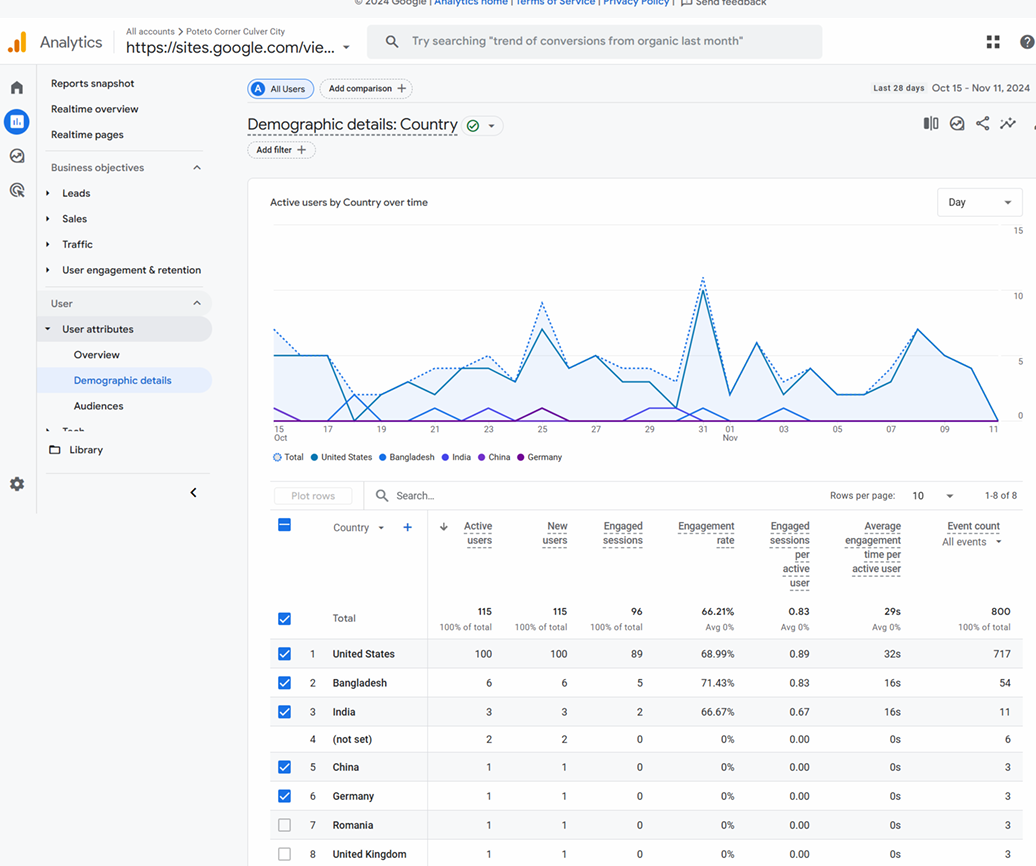Open the Advertising icon in left rail
The width and height of the screenshot is (1036, 866).
[17, 190]
